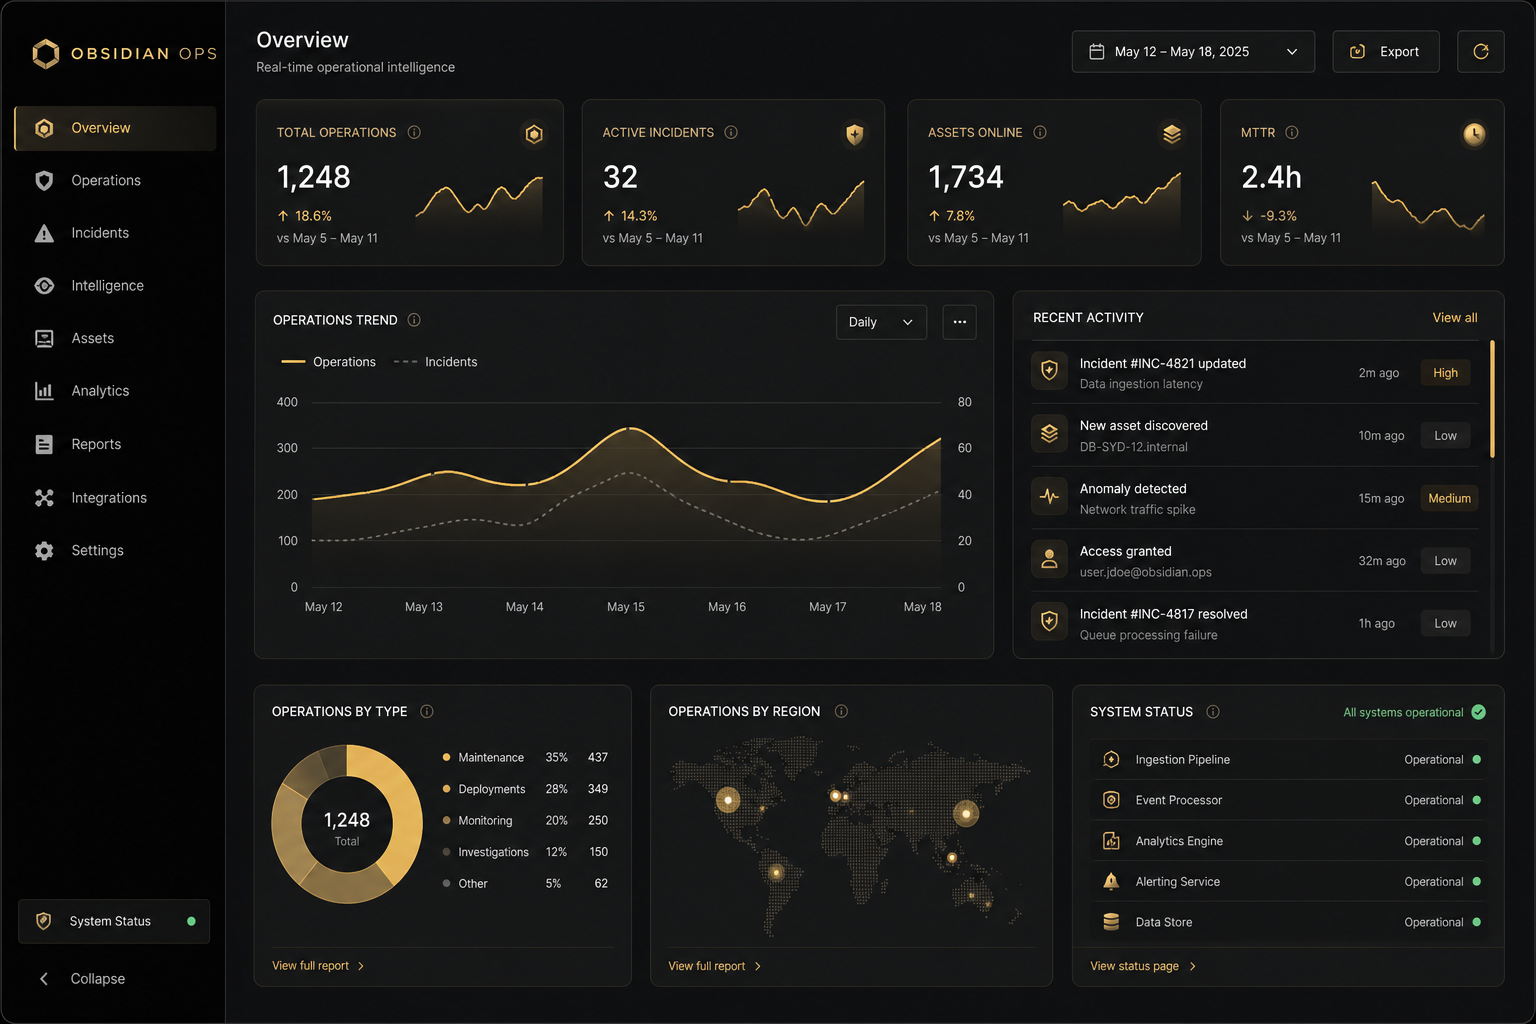Click the Total Operations hexagon badge icon

coord(534,134)
